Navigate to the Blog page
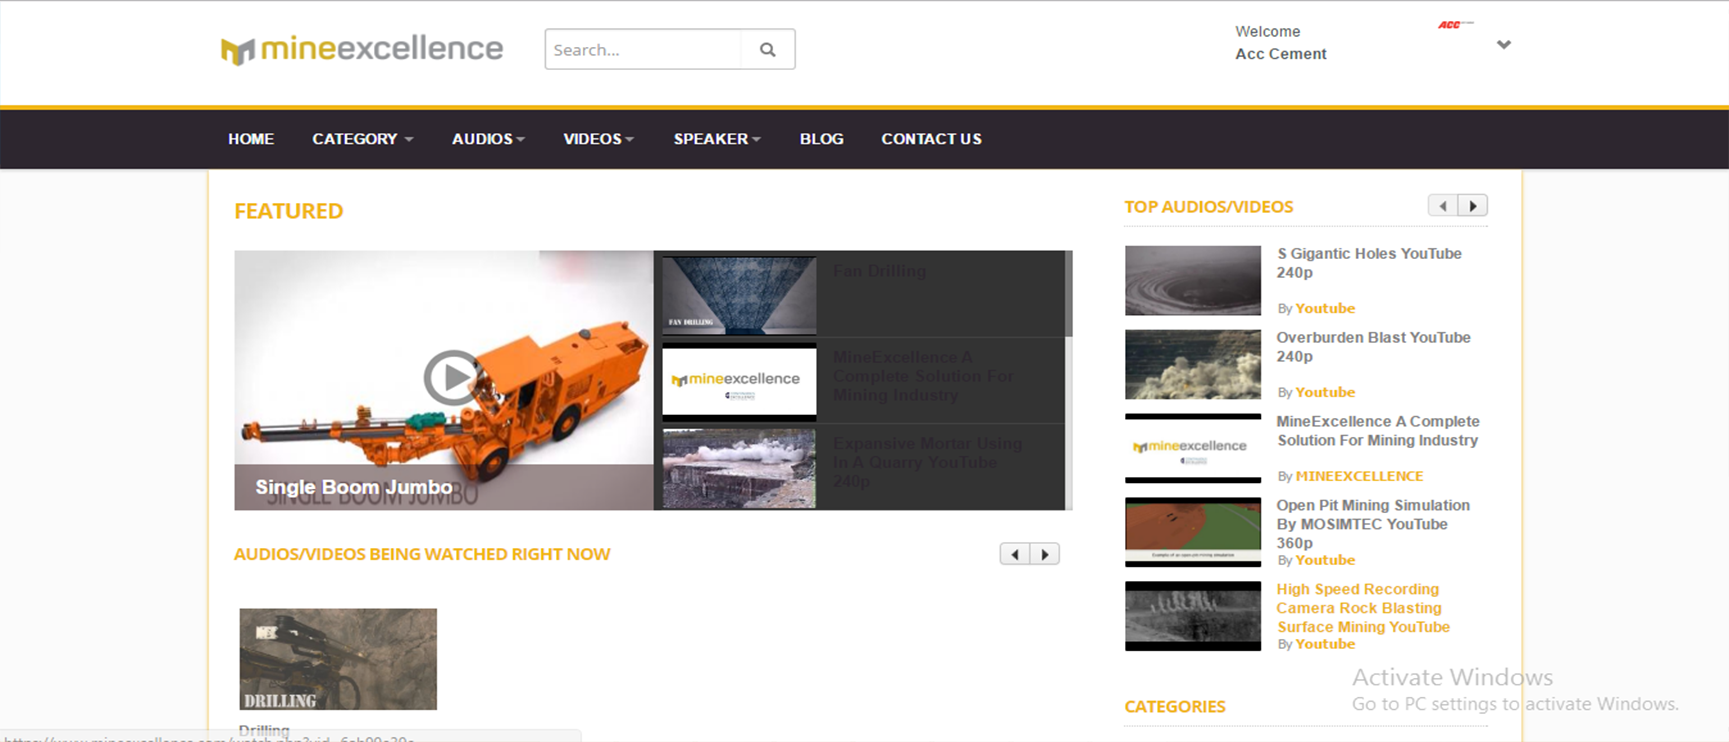This screenshot has height=742, width=1729. (821, 139)
